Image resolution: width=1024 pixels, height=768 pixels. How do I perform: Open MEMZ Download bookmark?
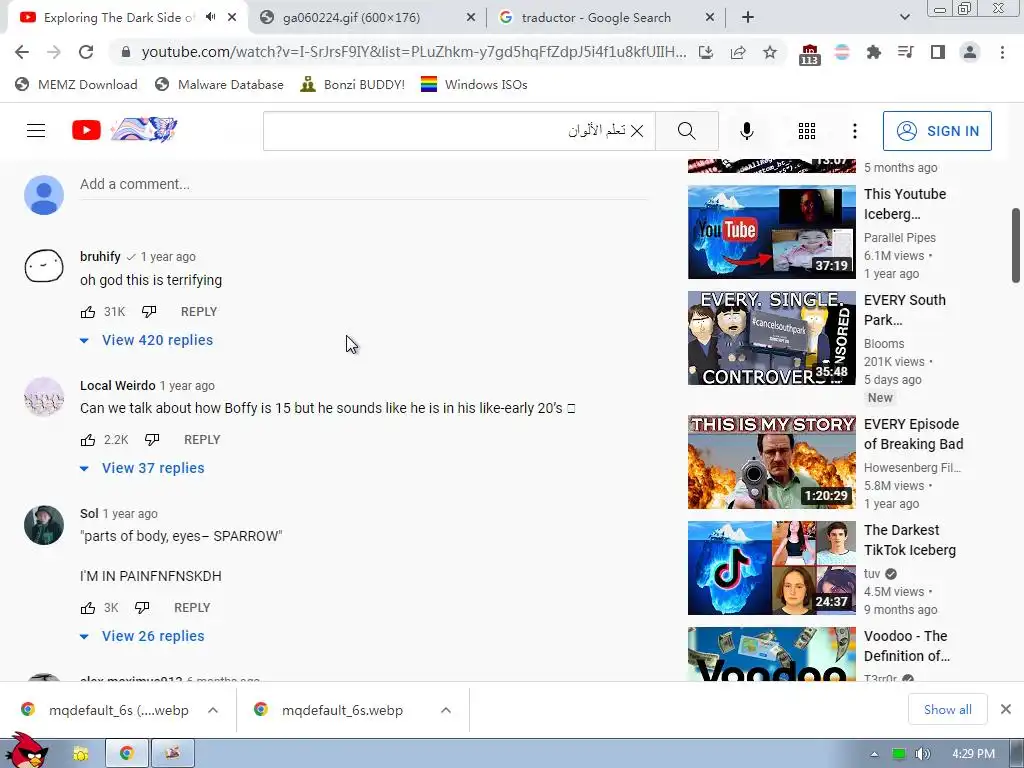tap(76, 84)
